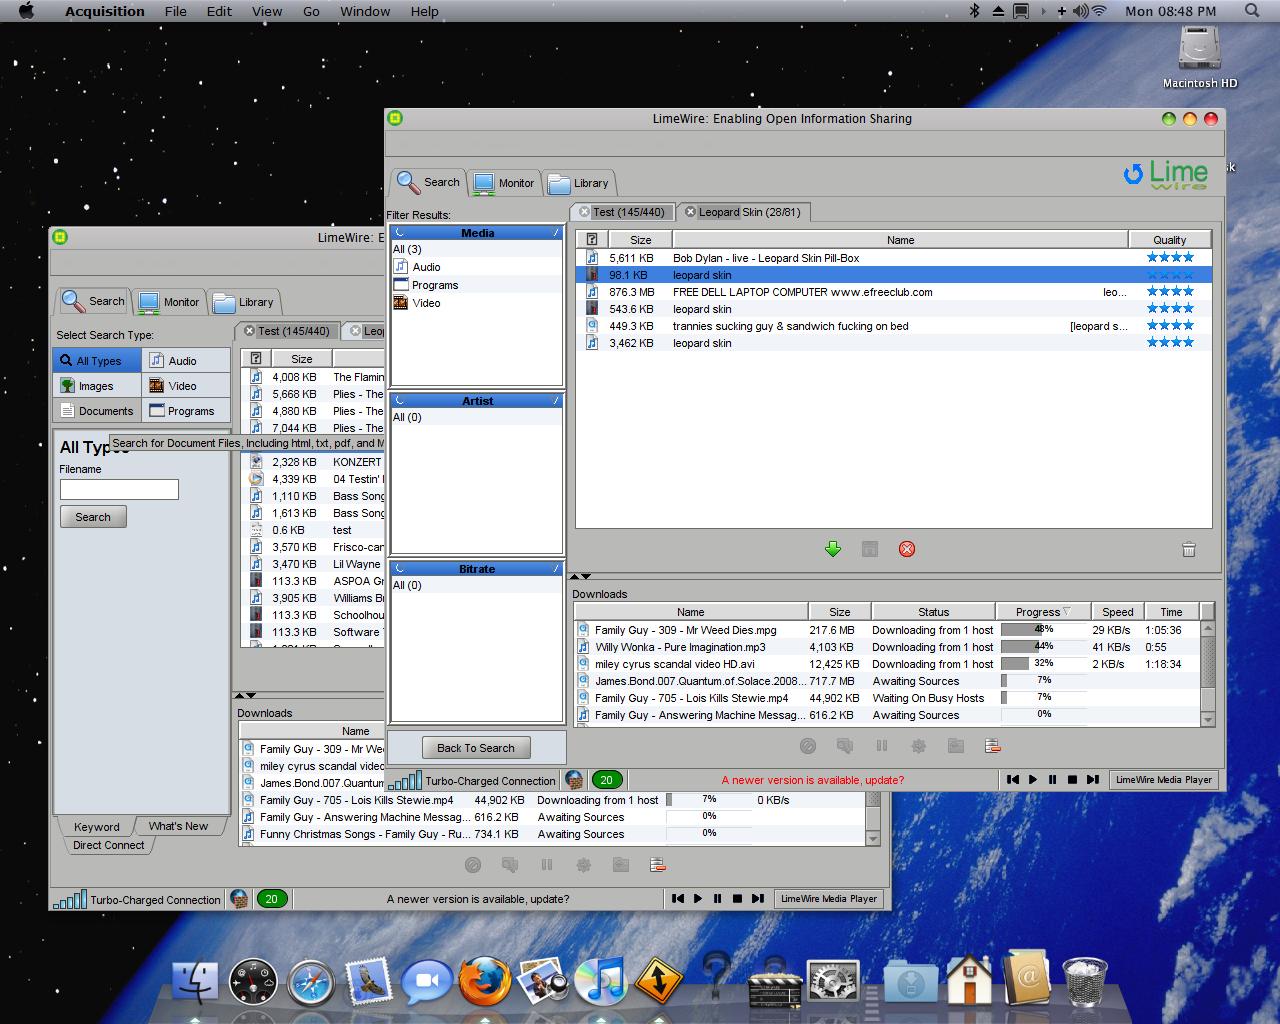Screen dimensions: 1280x1024
Task: Select the Programs search type
Action: [x=186, y=411]
